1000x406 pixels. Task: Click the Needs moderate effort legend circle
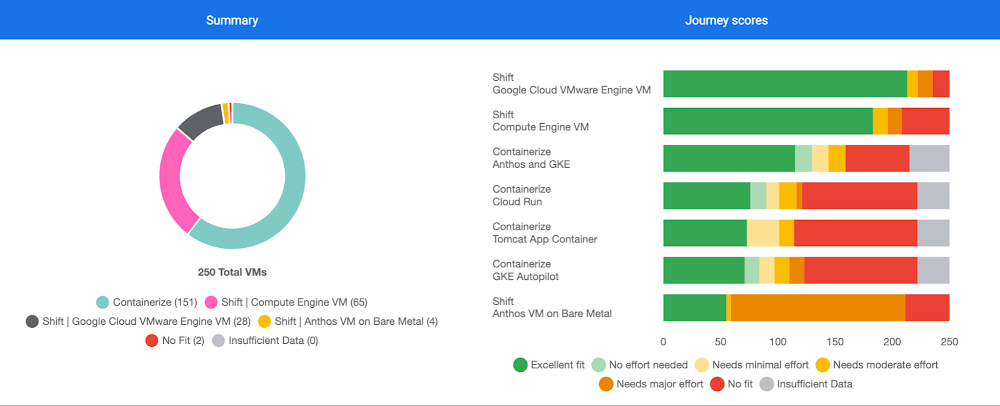coord(821,365)
